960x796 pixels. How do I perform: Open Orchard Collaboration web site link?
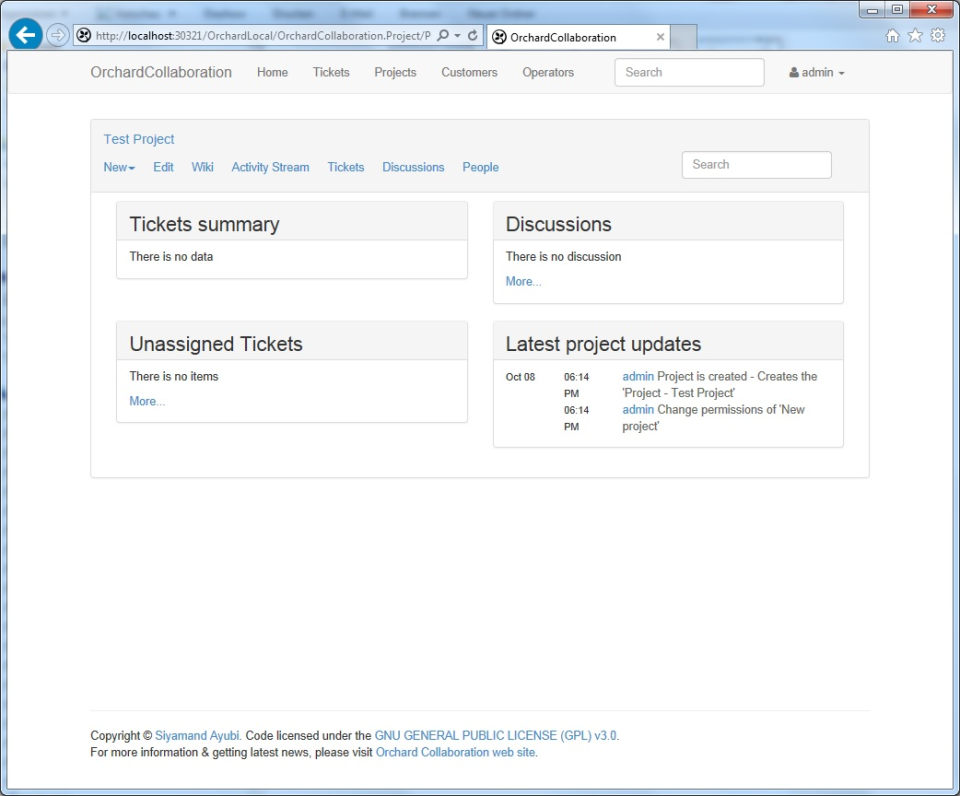[456, 752]
